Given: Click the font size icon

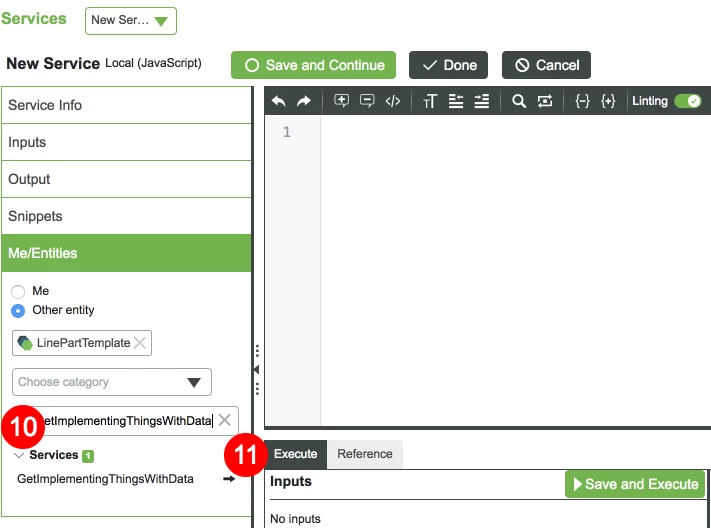Looking at the screenshot, I should pos(430,101).
